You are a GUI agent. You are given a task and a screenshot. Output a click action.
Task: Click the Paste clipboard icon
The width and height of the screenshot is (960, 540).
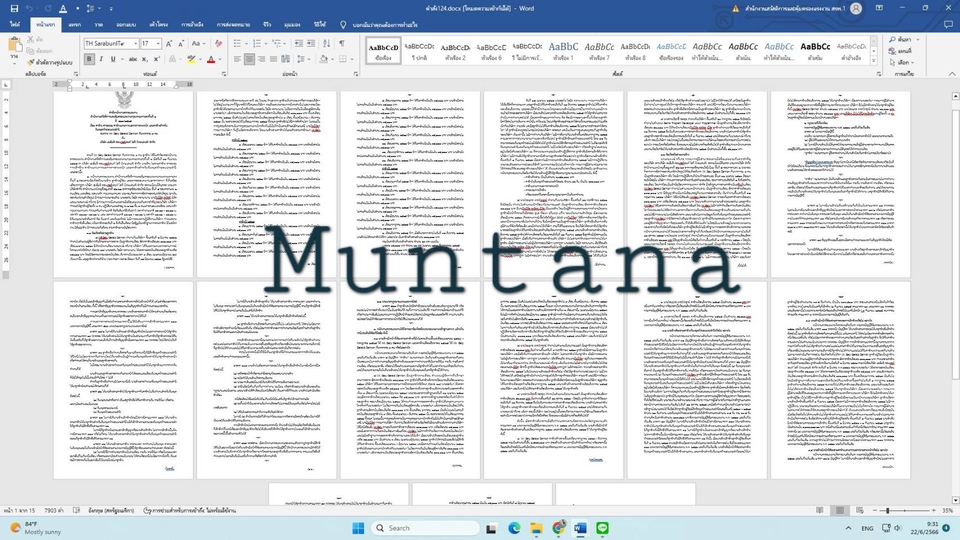pyautogui.click(x=14, y=46)
